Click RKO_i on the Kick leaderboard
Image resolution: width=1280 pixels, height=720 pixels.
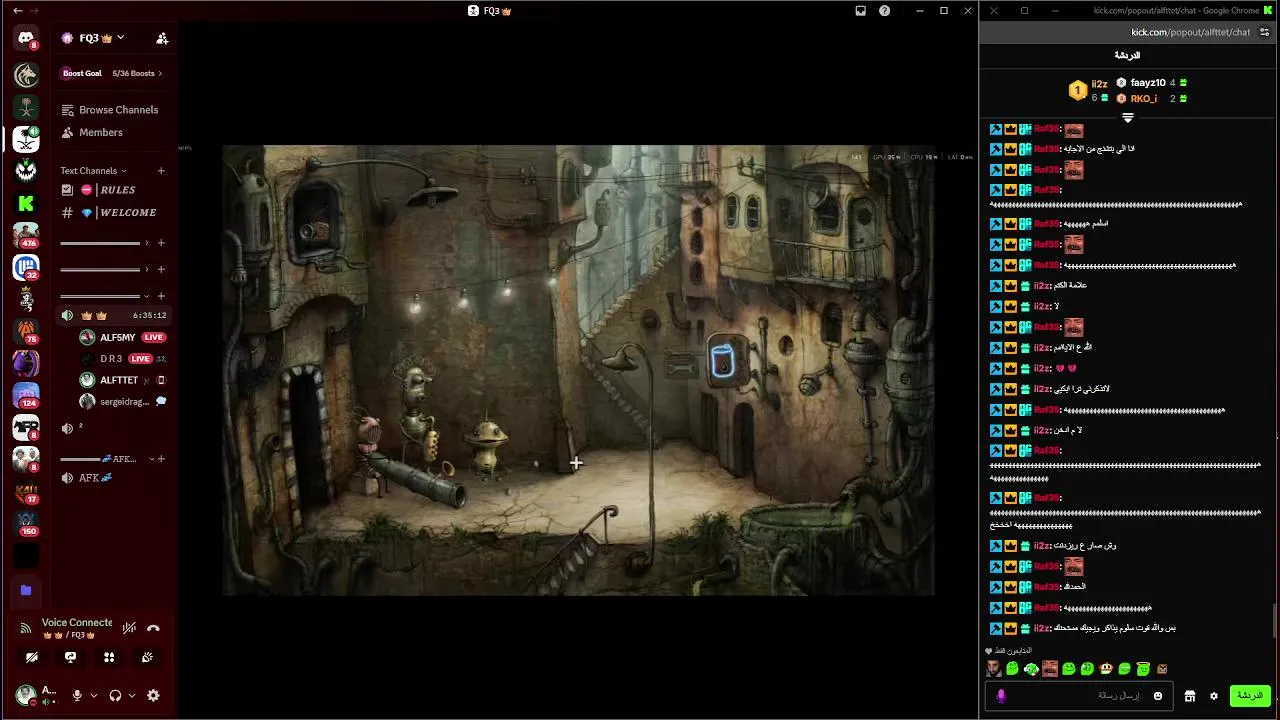[1143, 99]
